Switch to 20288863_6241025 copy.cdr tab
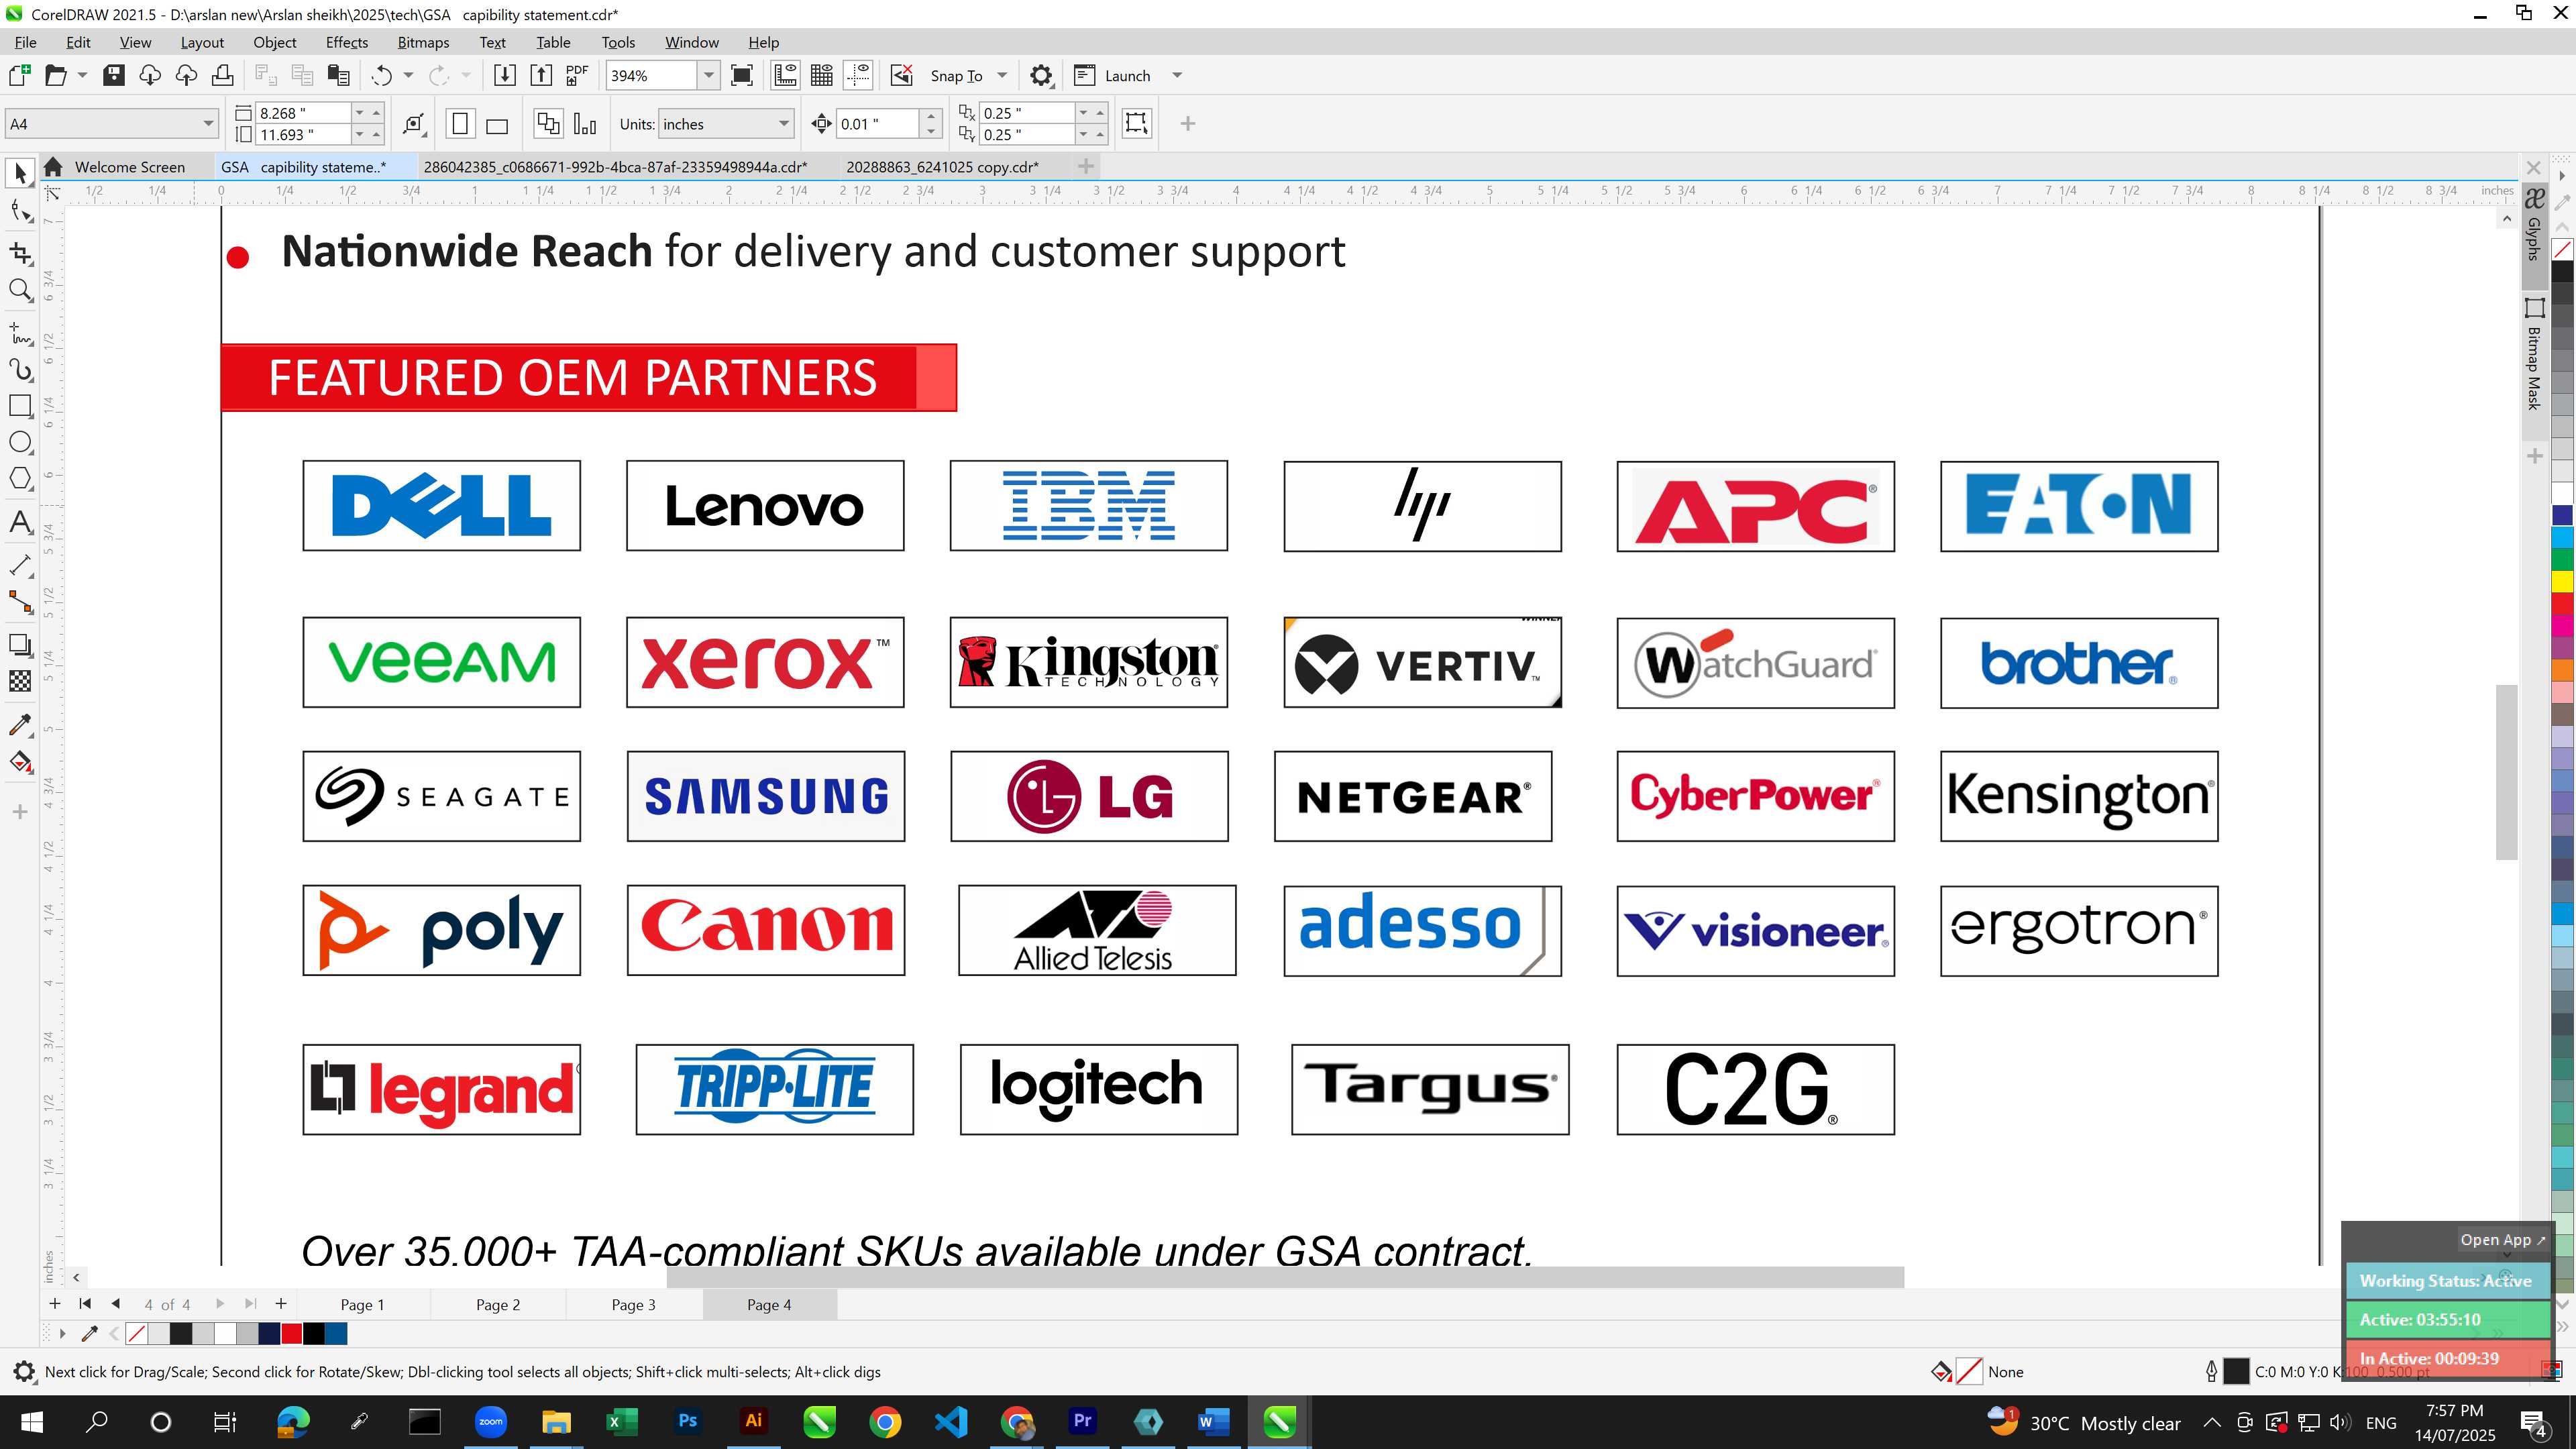Screen dimensions: 2576x1449 click(942, 167)
